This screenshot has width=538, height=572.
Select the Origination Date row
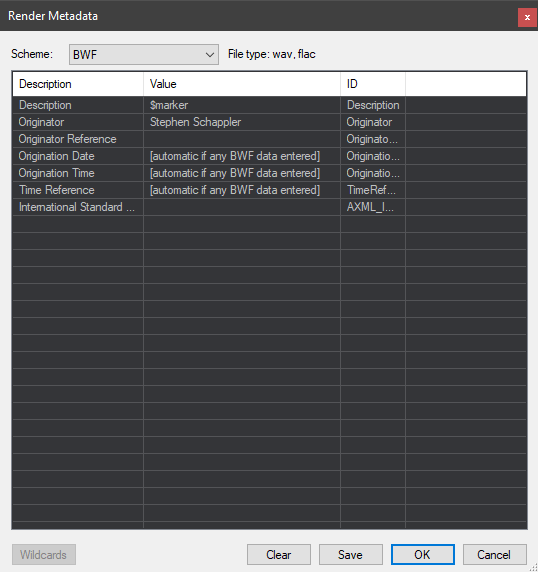coord(270,156)
